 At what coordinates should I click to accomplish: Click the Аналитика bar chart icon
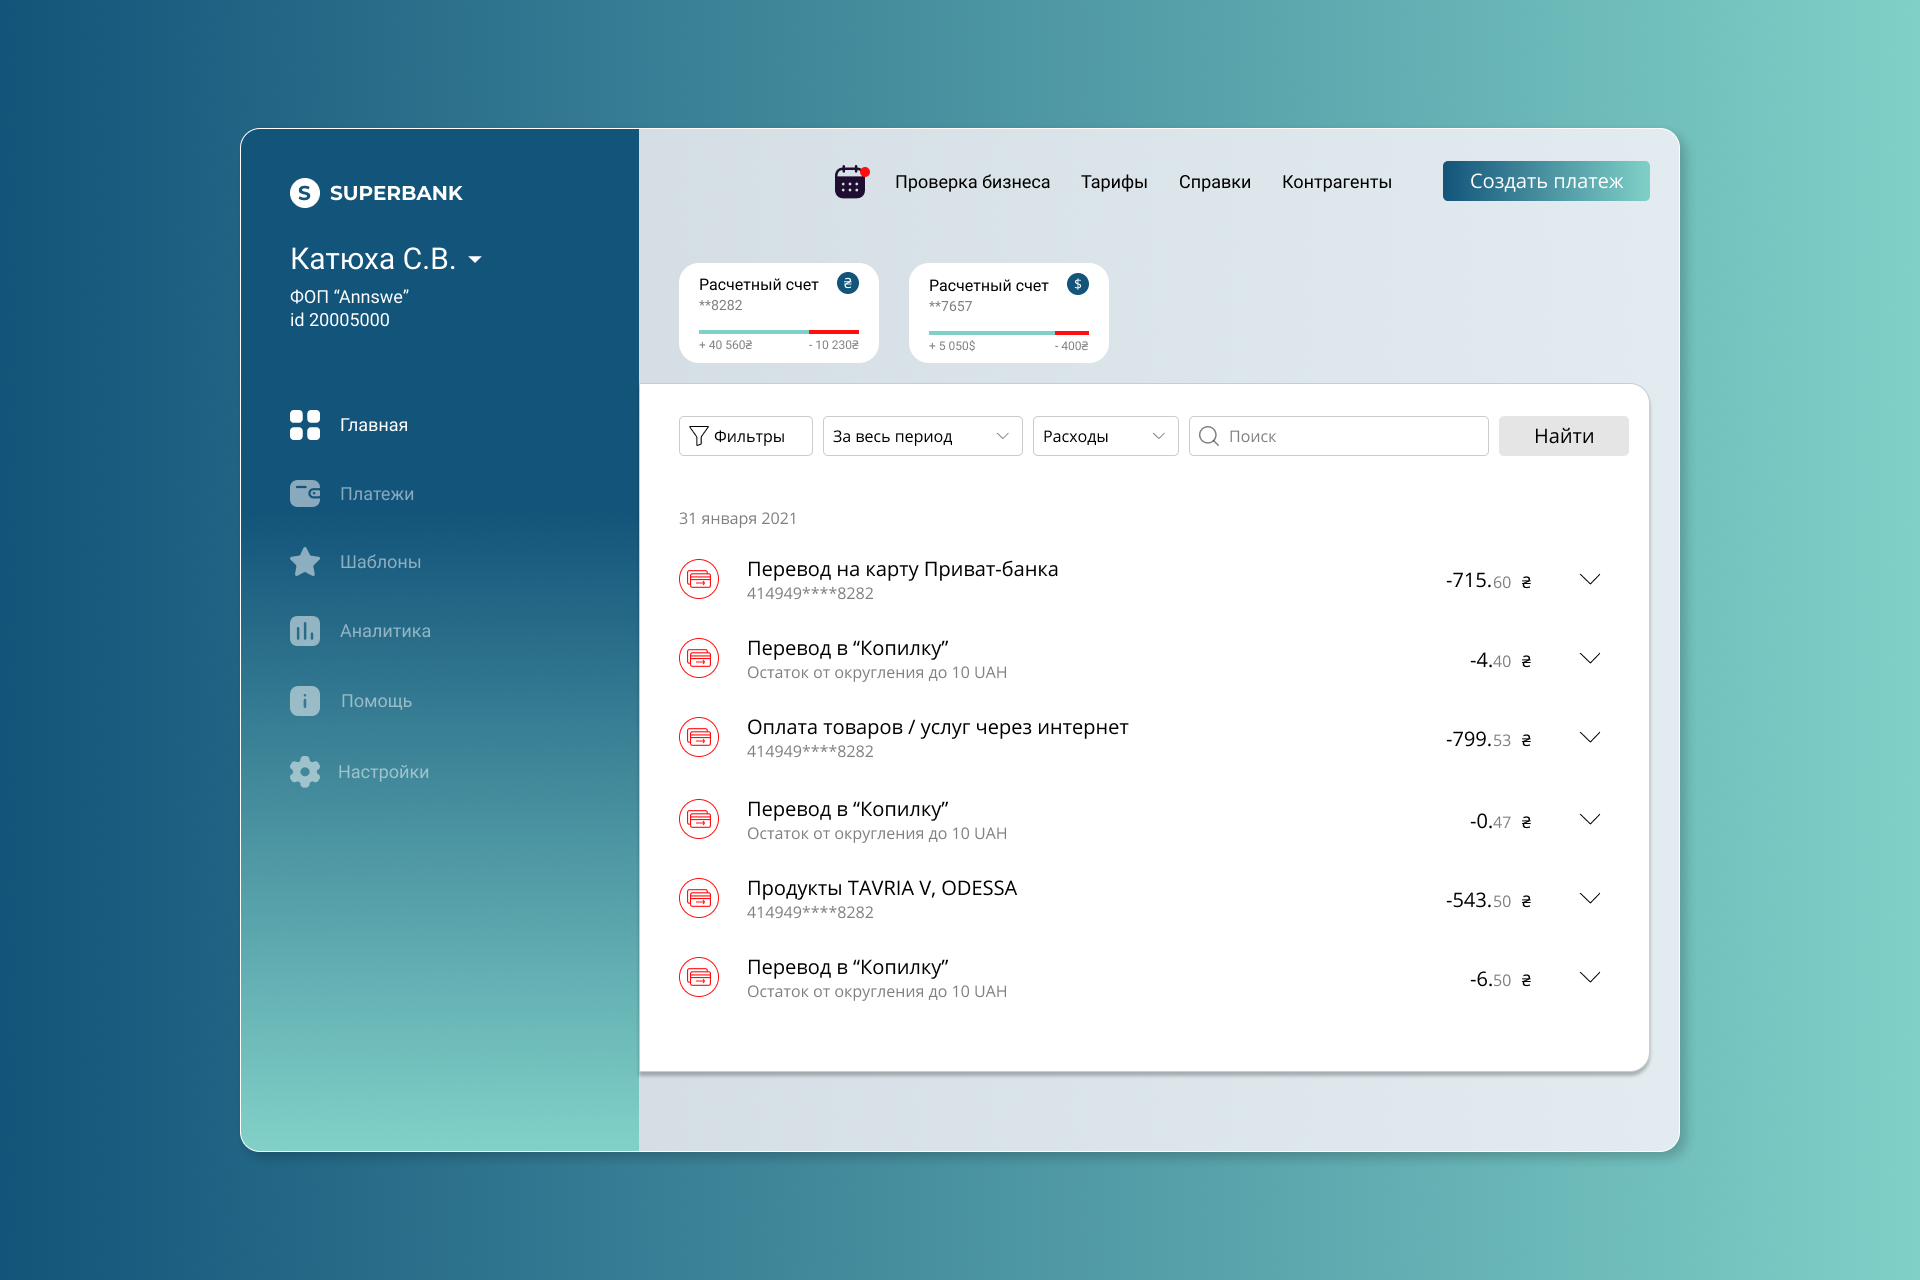(305, 631)
